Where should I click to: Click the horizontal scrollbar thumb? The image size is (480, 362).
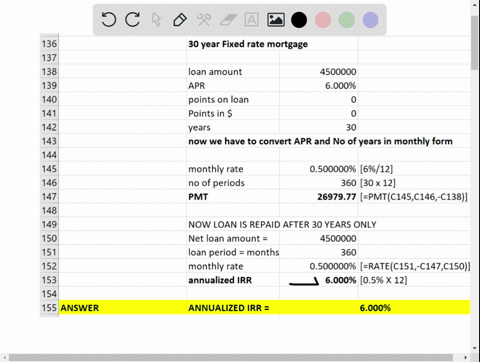pos(231,358)
